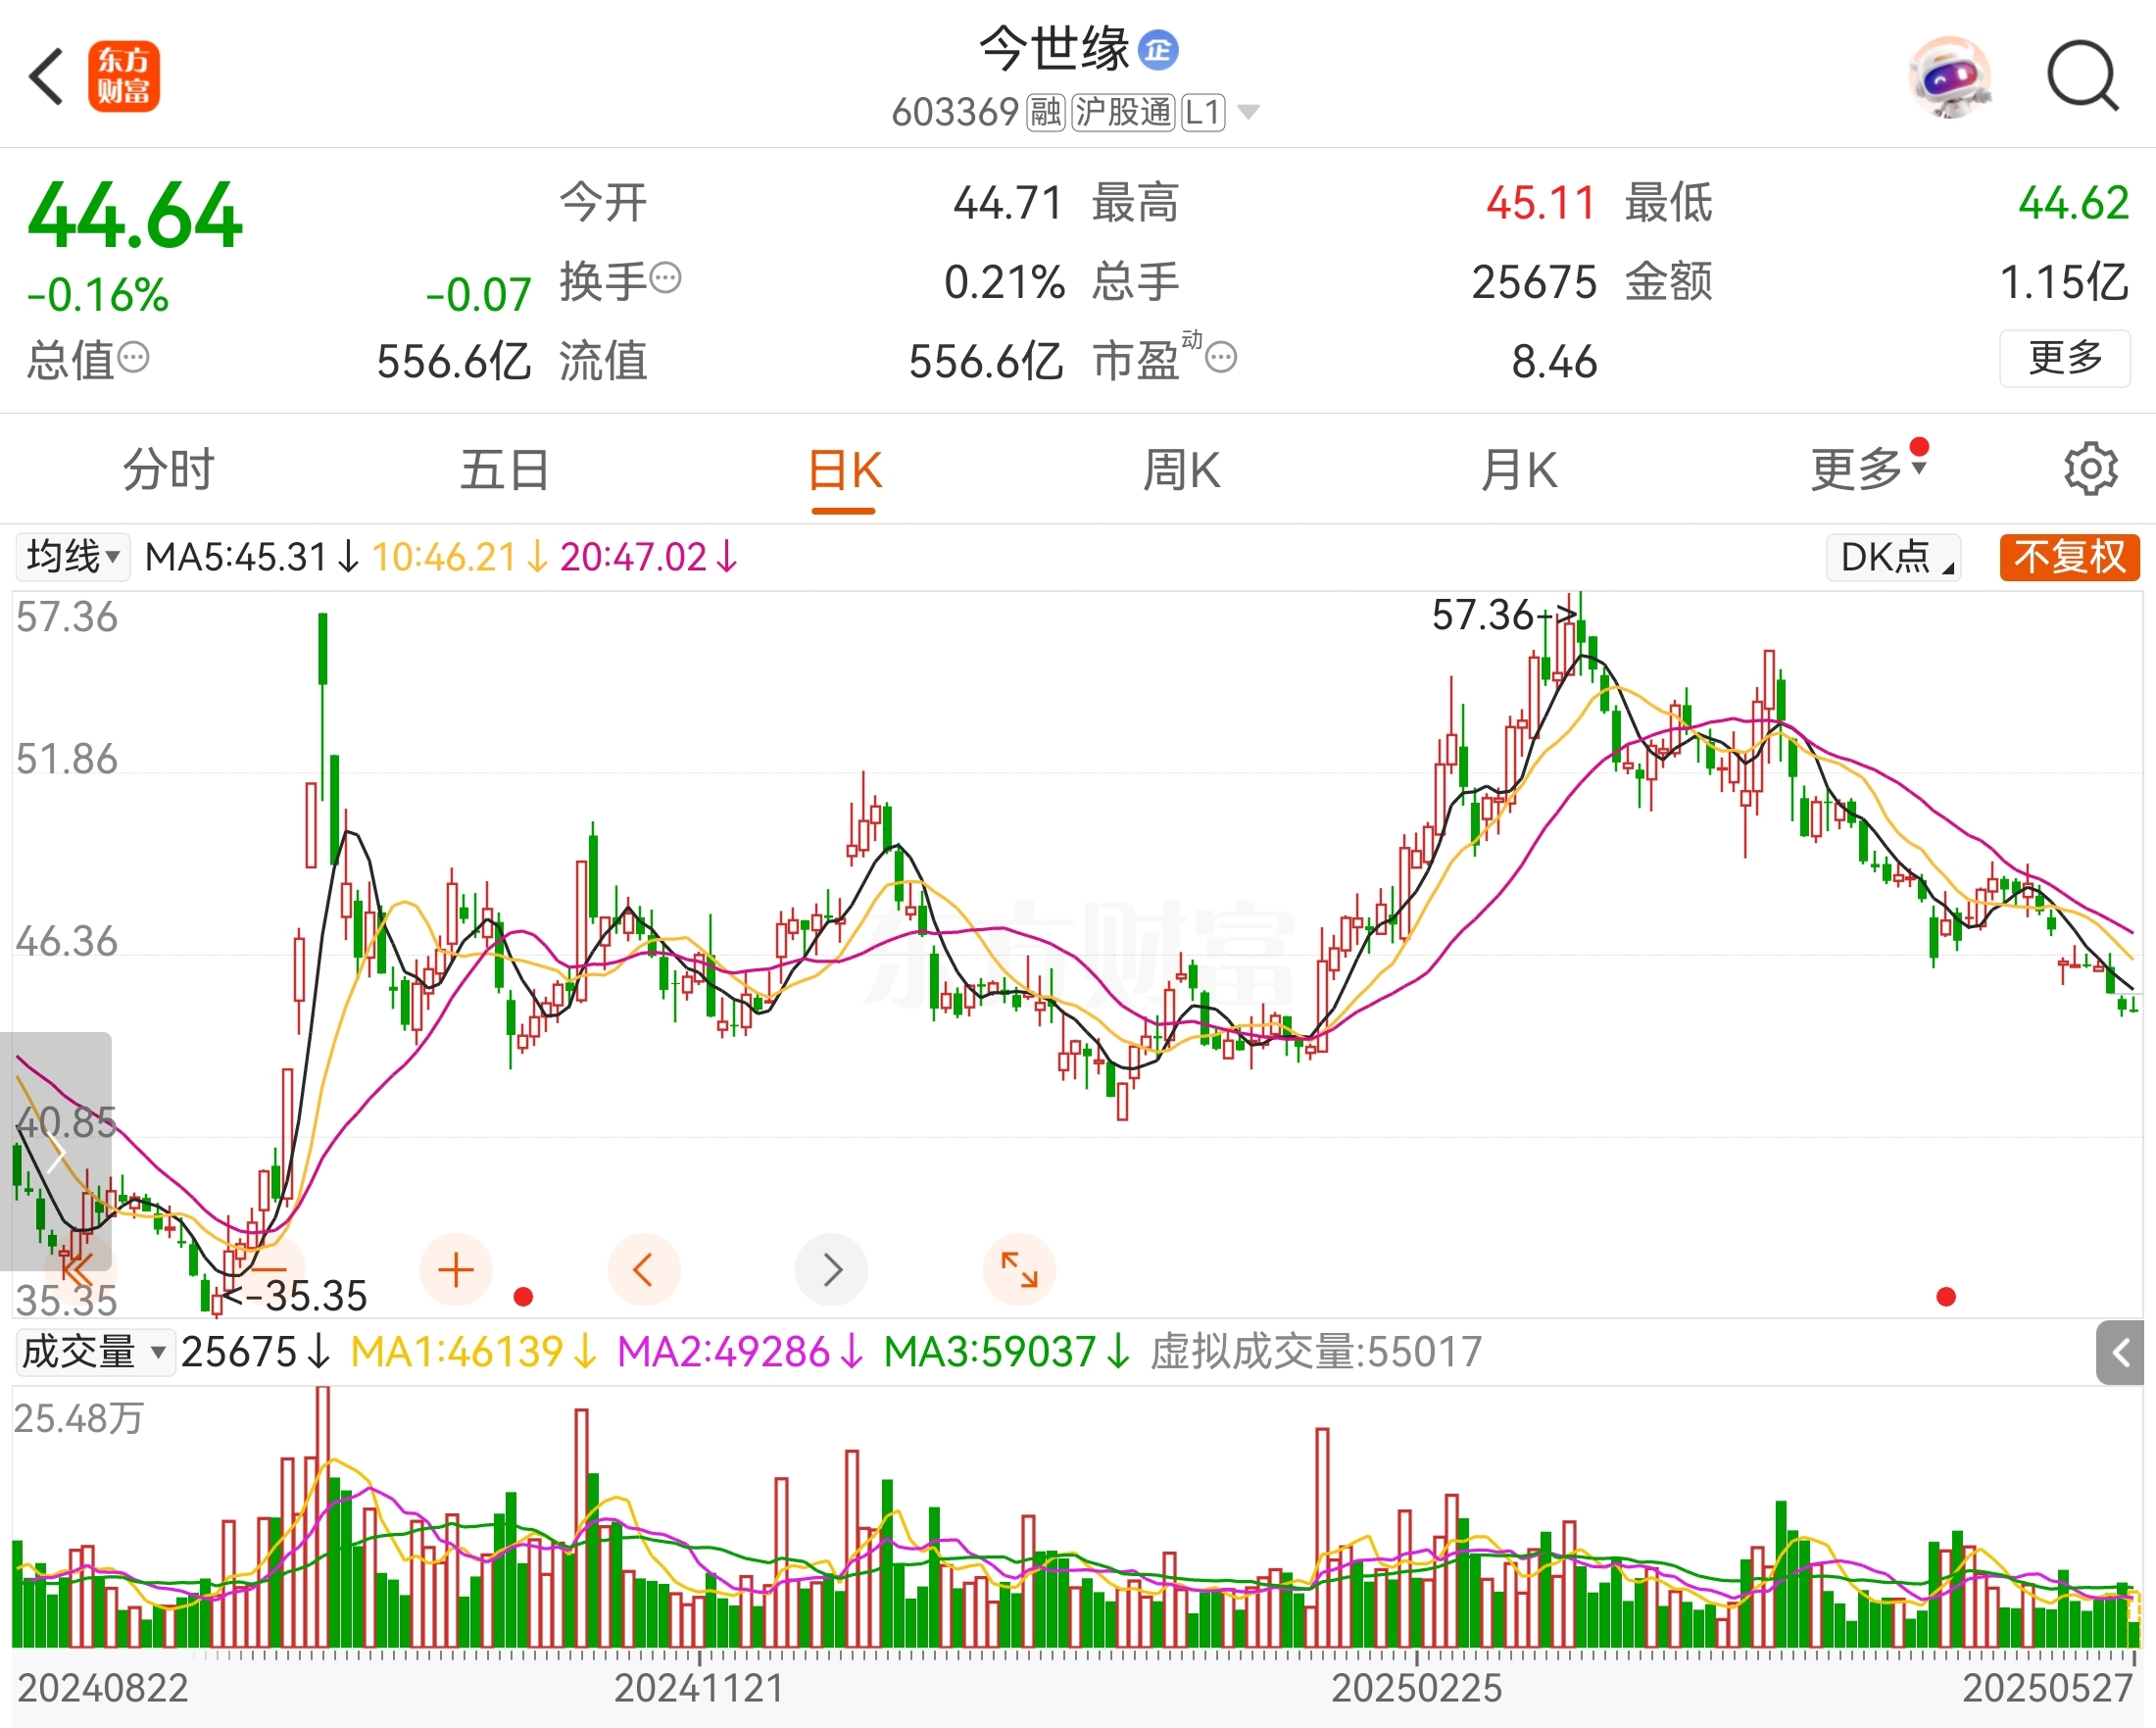2156x1728 pixels.
Task: Tap the MA10 46.21 value
Action: (x=460, y=557)
